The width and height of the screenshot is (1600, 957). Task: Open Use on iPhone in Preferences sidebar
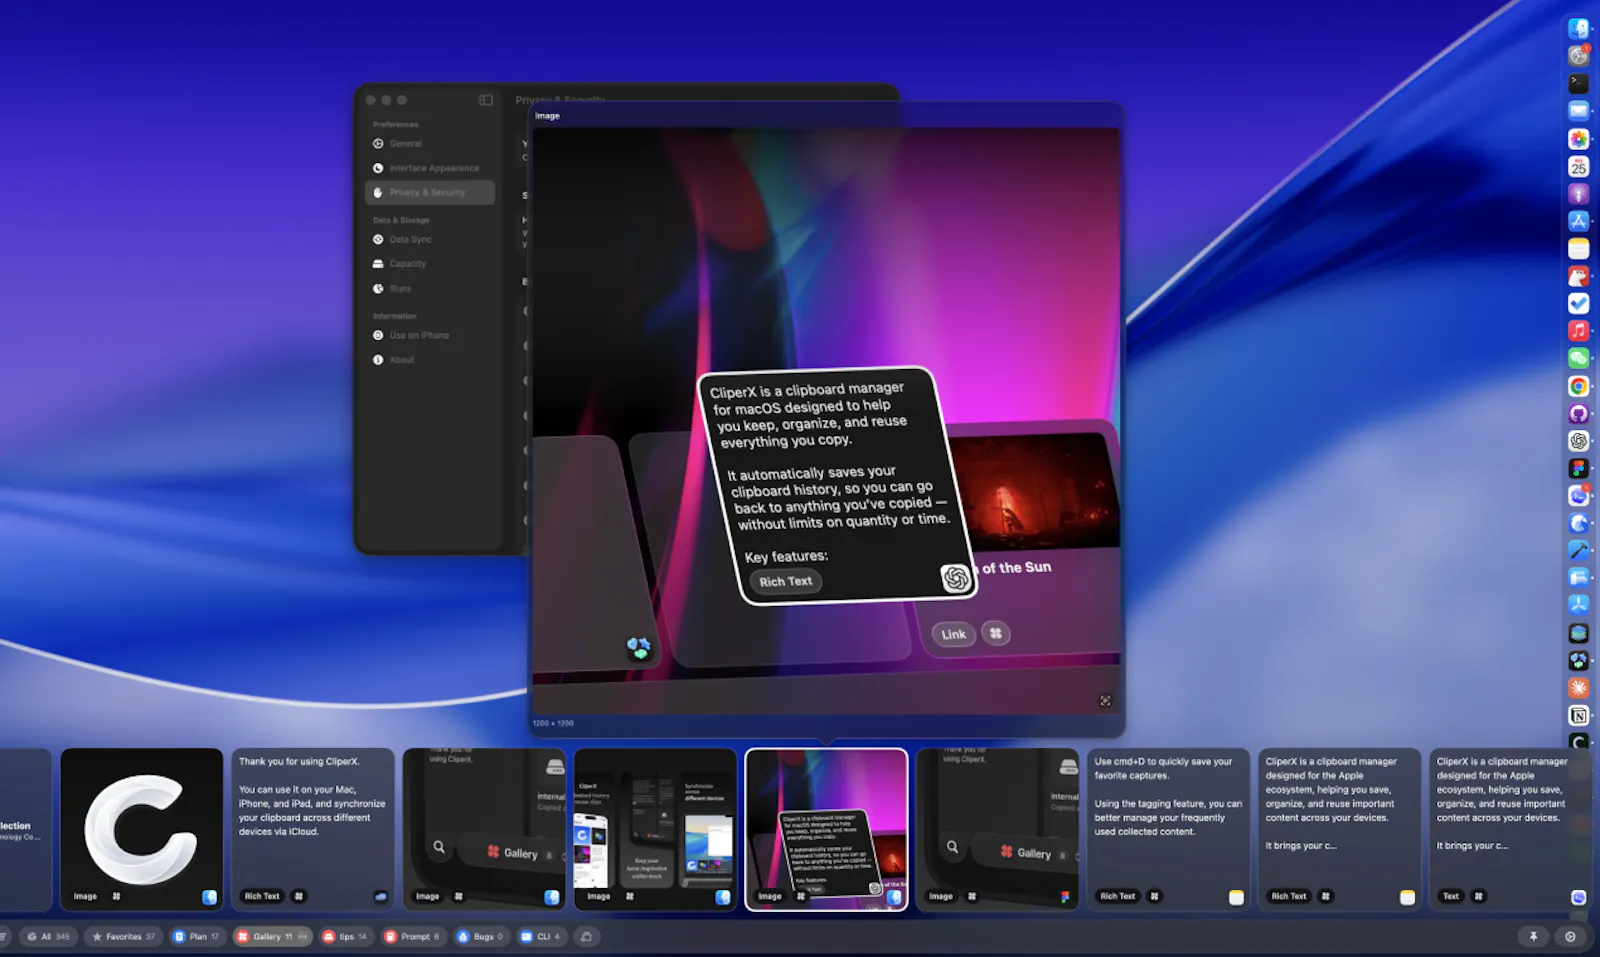point(430,335)
